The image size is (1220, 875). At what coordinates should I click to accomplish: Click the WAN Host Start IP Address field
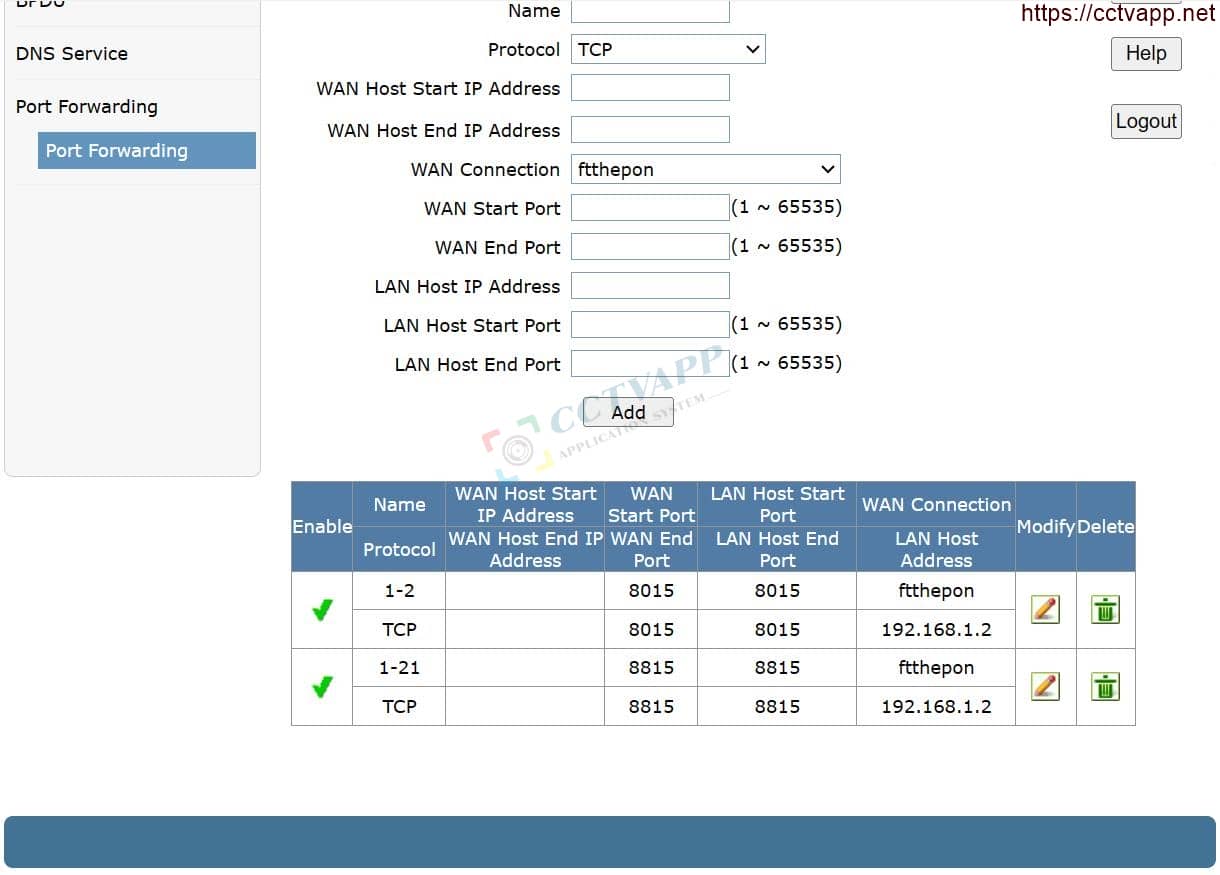[650, 88]
